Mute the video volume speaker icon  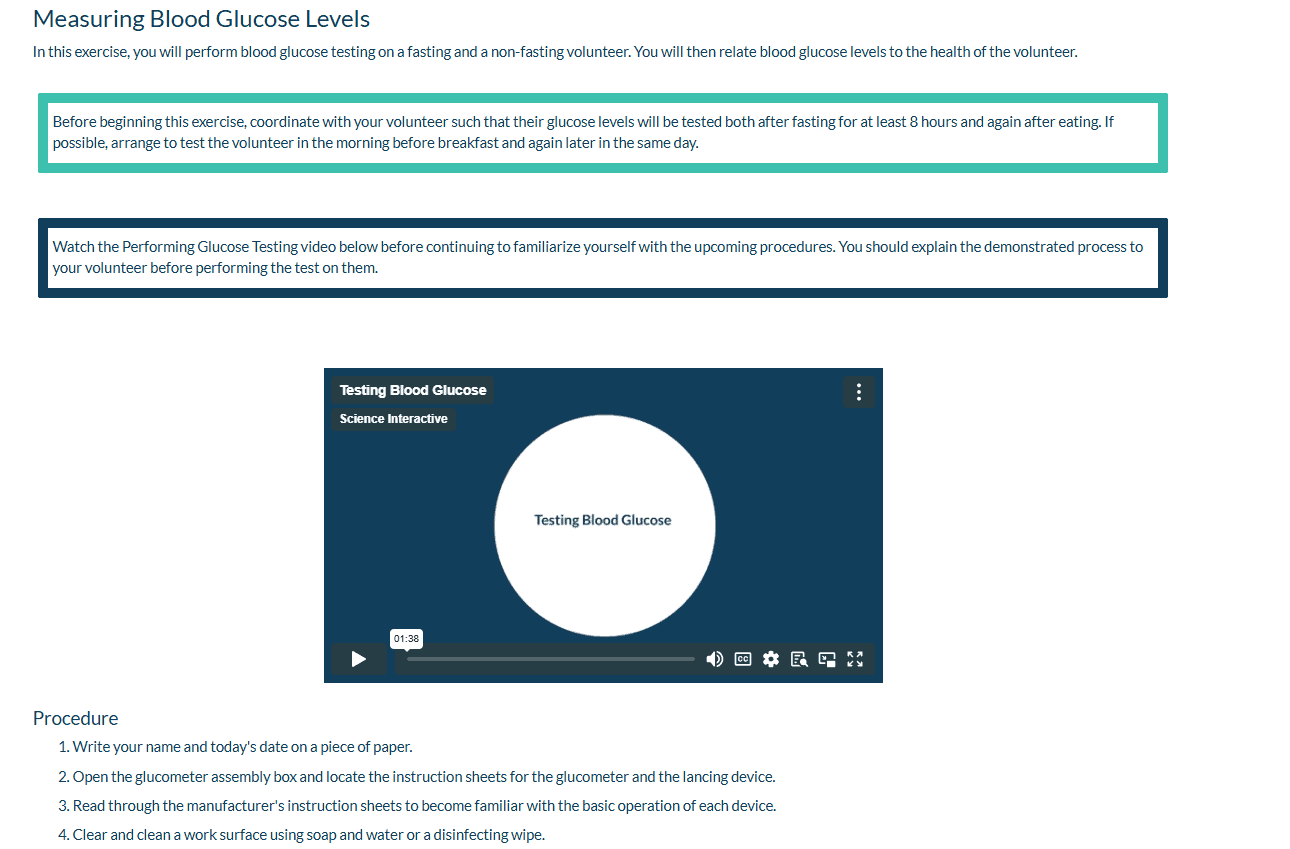[715, 659]
